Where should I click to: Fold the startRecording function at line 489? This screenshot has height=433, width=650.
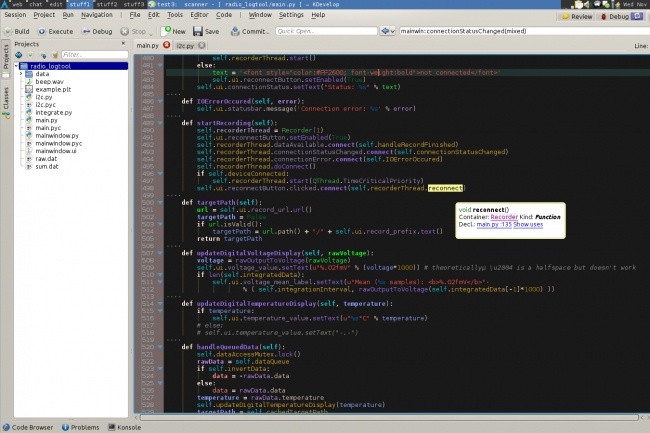(160, 123)
